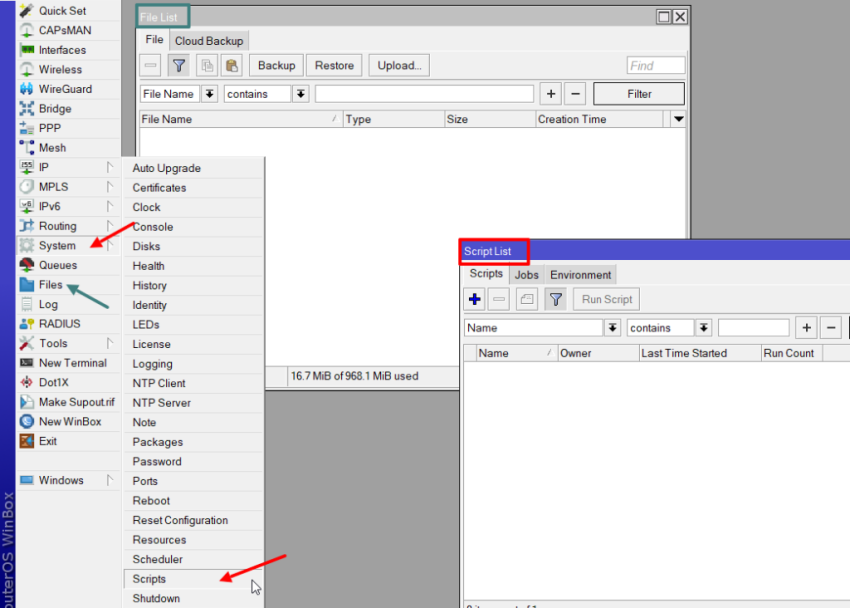Sort by Creation Time column header

point(599,119)
